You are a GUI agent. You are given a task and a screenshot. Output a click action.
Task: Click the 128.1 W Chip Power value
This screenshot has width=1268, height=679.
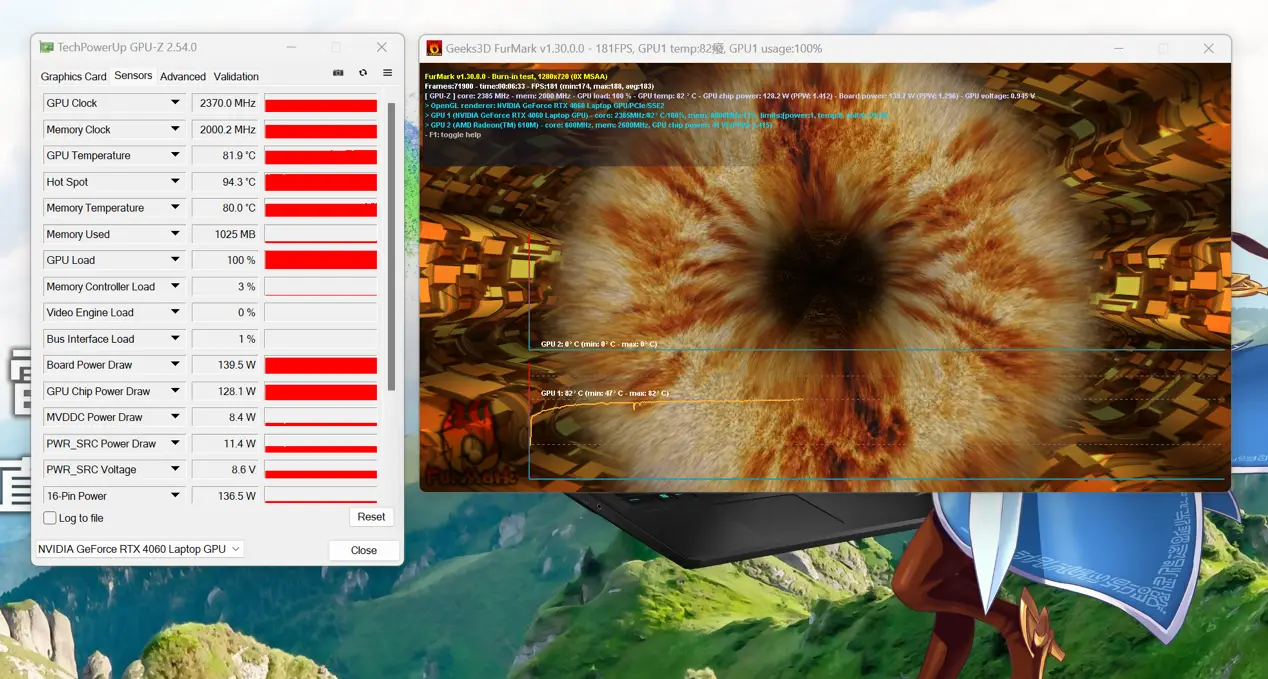coord(225,391)
